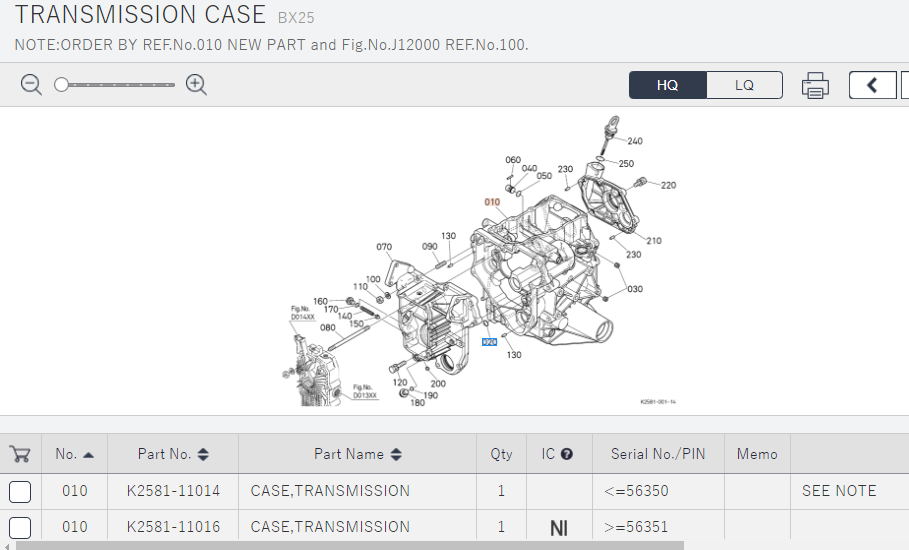This screenshot has width=909, height=550.
Task: Click reference number 010 in diagram
Action: pyautogui.click(x=492, y=202)
